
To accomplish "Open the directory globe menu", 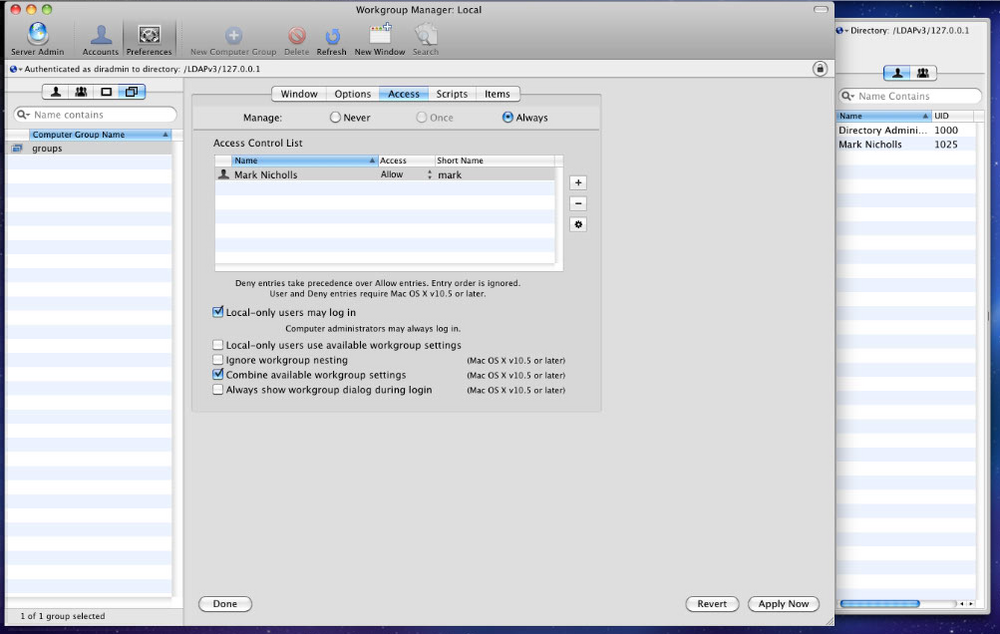I will click(15, 69).
